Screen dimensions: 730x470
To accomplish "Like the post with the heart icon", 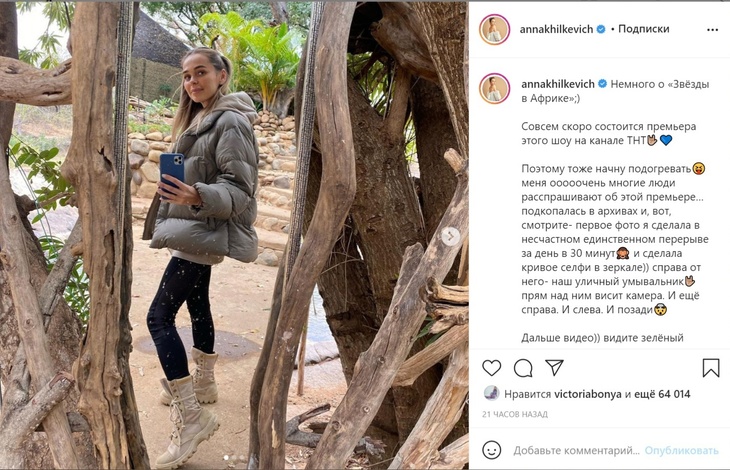I will point(492,367).
